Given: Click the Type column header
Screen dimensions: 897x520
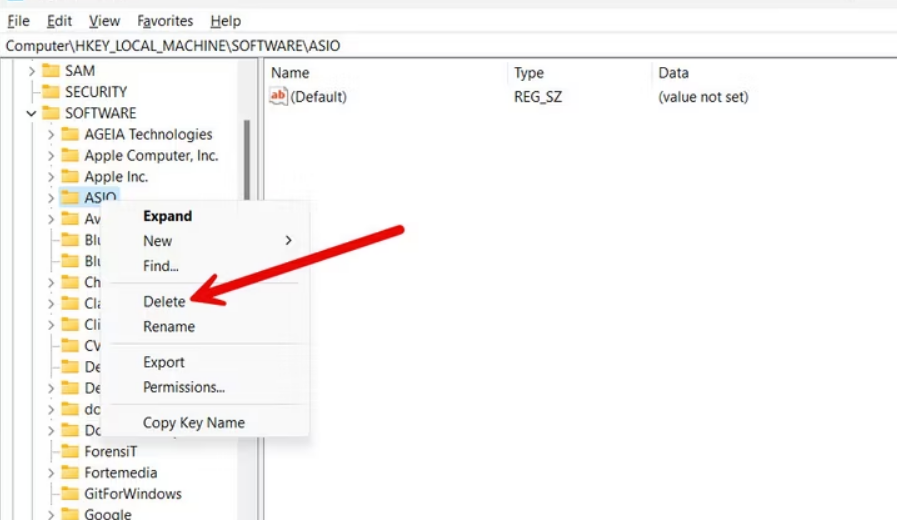Looking at the screenshot, I should pyautogui.click(x=528, y=73).
